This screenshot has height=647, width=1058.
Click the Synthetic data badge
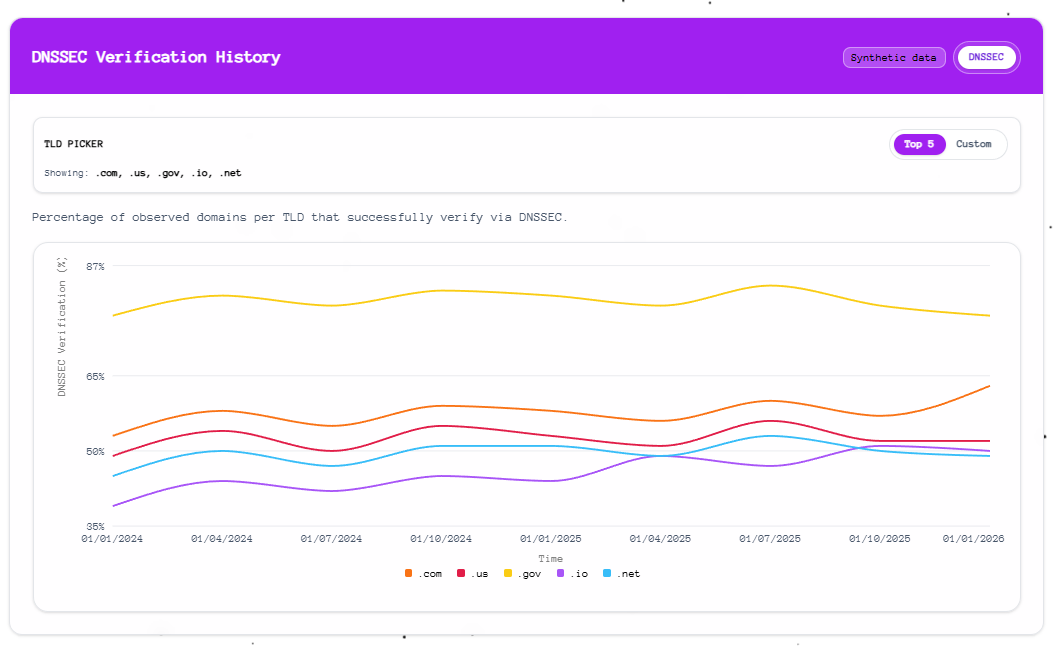pos(893,58)
